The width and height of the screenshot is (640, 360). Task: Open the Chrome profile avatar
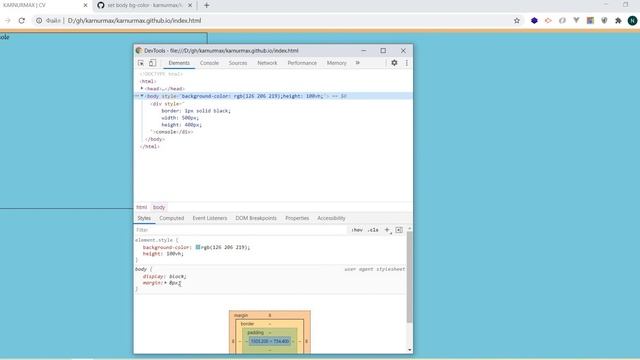tap(632, 20)
